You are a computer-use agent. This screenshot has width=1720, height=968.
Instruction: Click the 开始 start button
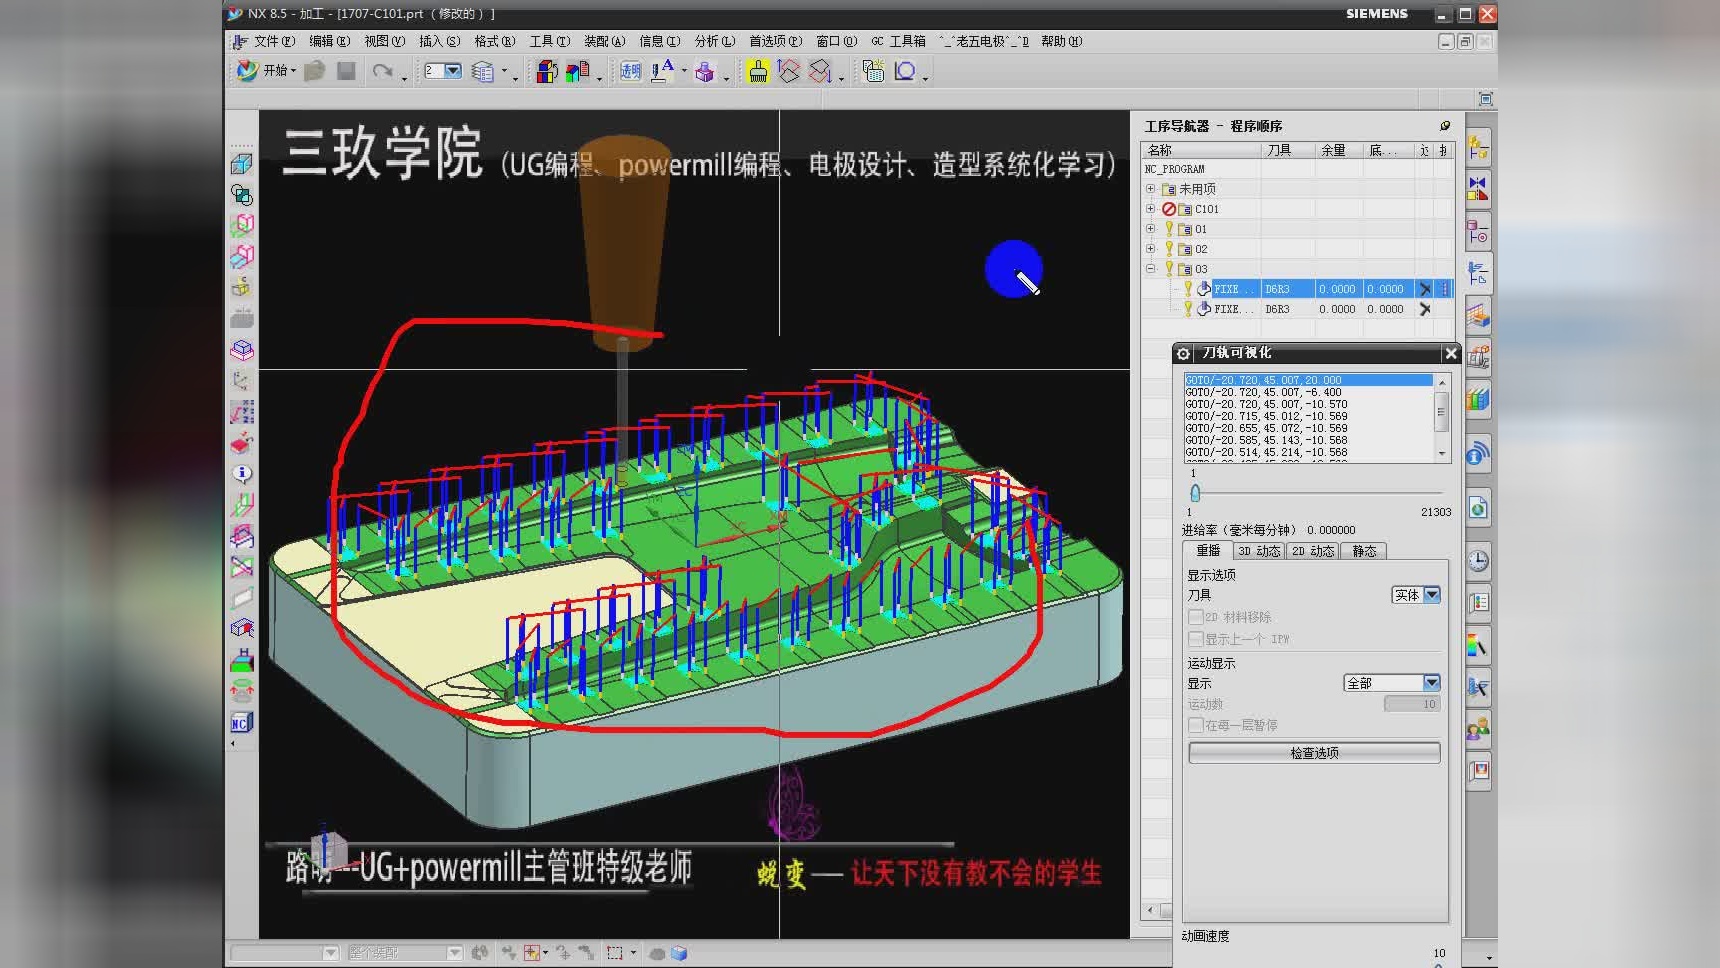(265, 71)
